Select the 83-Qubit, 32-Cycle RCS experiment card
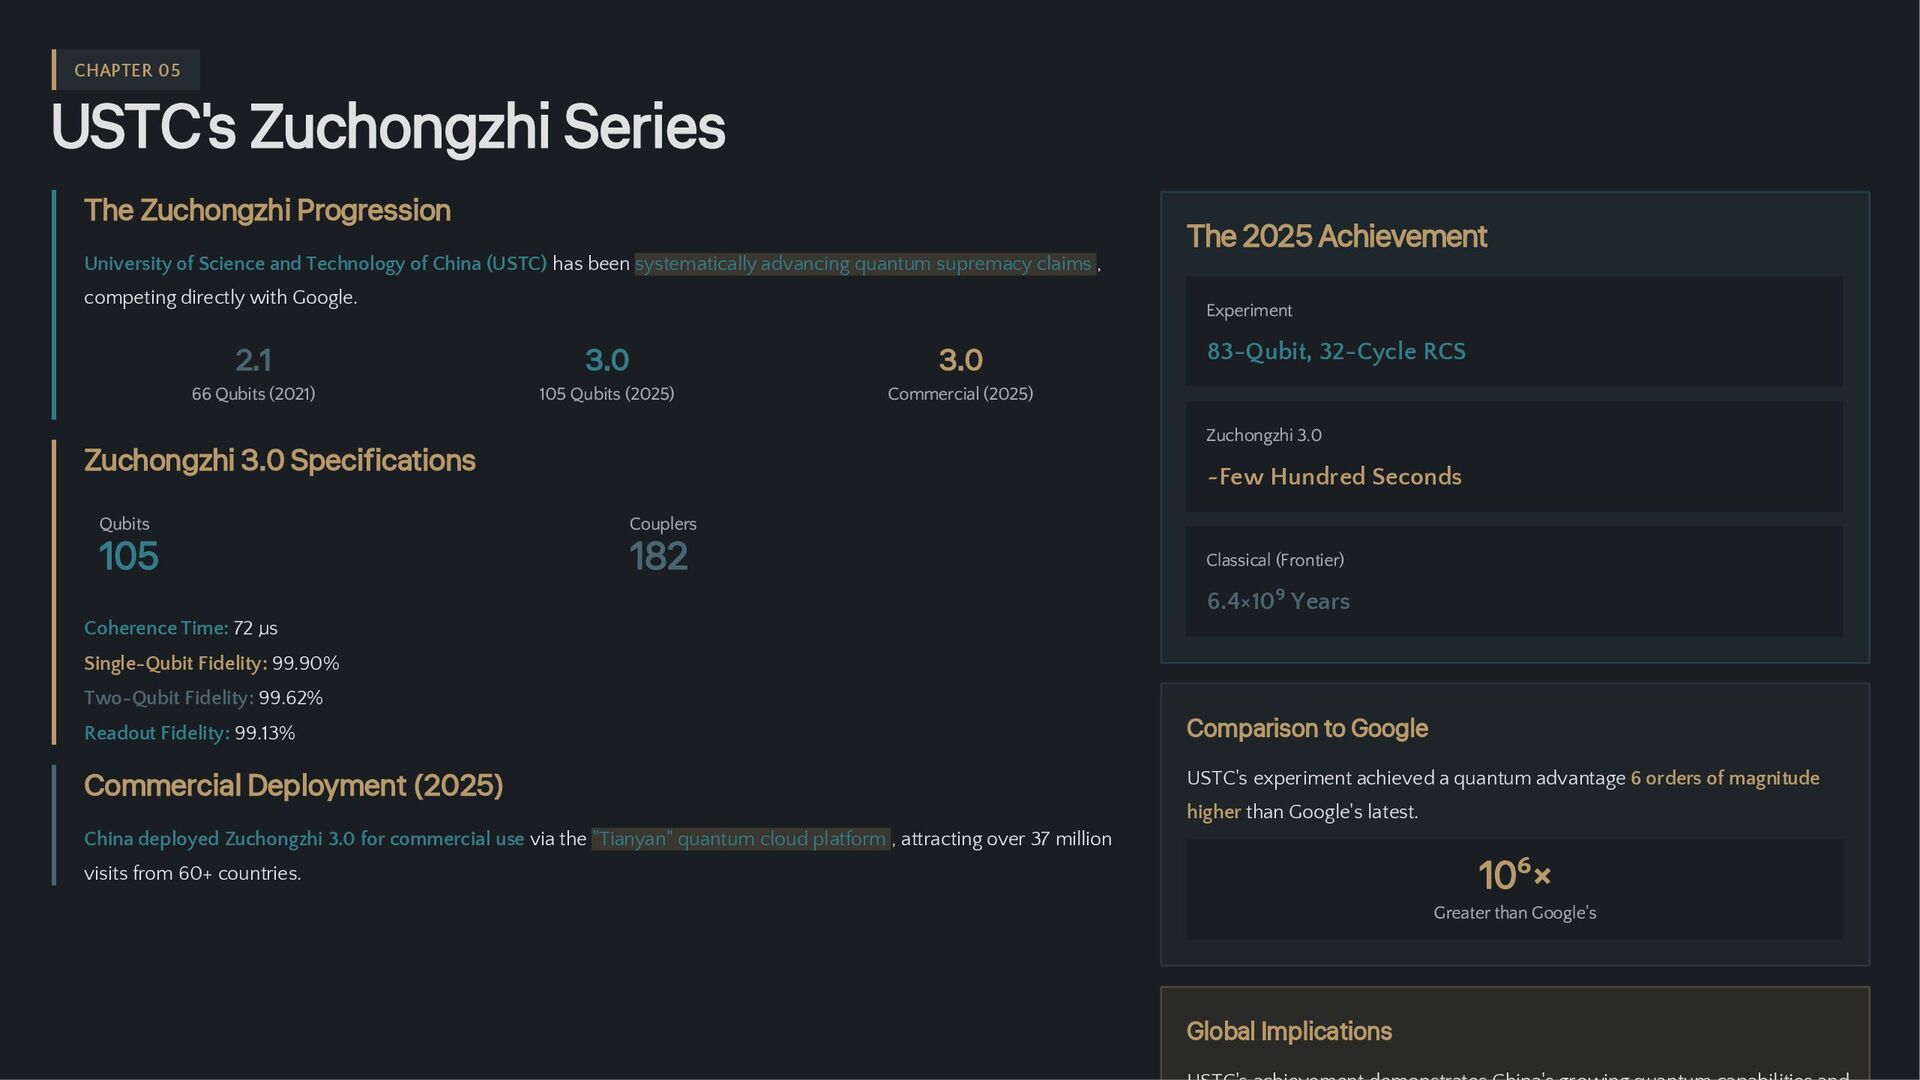Viewport: 1920px width, 1080px height. pos(1514,332)
